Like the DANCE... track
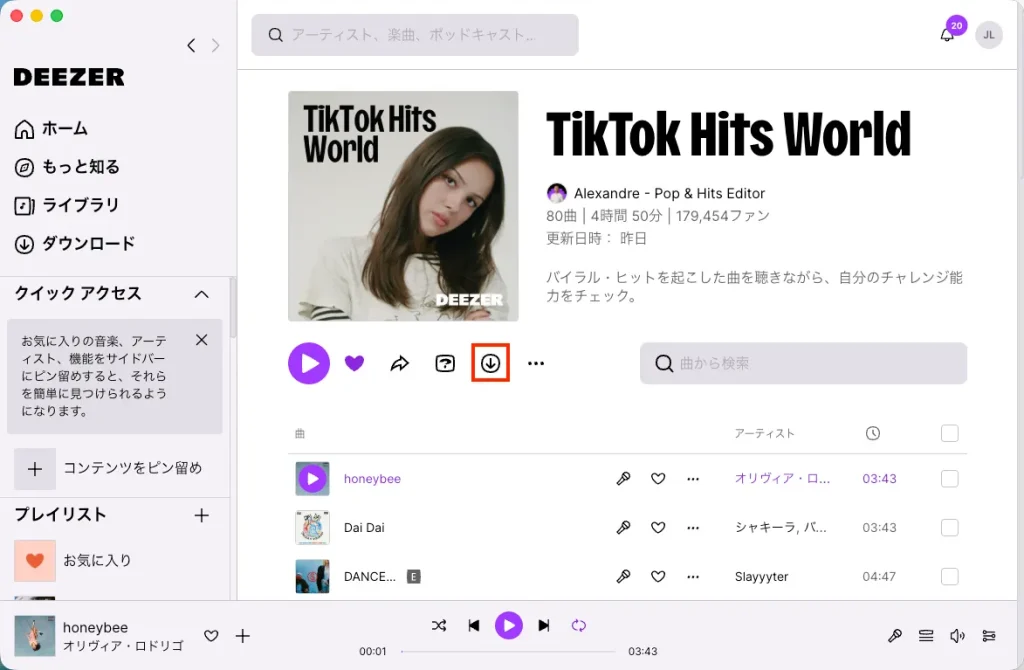Screen dimensions: 1024x670 658,576
